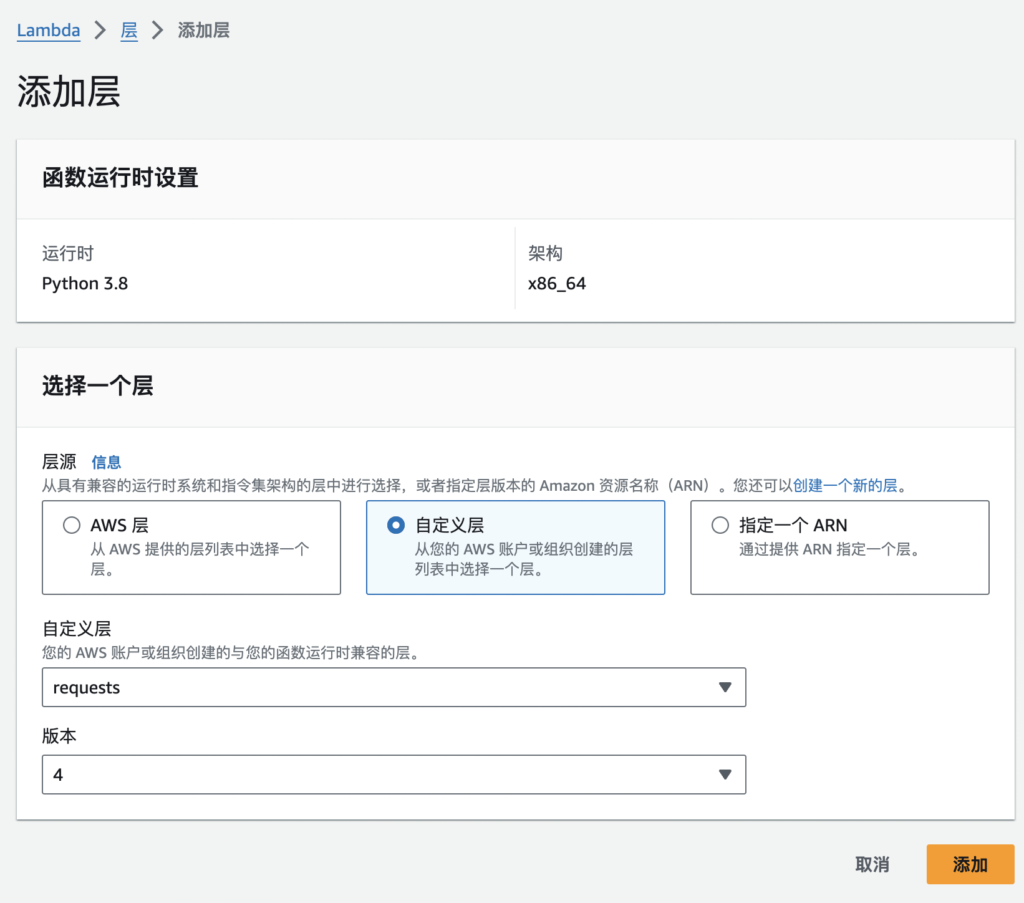
Task: Cancel with the 取消 button
Action: point(872,865)
